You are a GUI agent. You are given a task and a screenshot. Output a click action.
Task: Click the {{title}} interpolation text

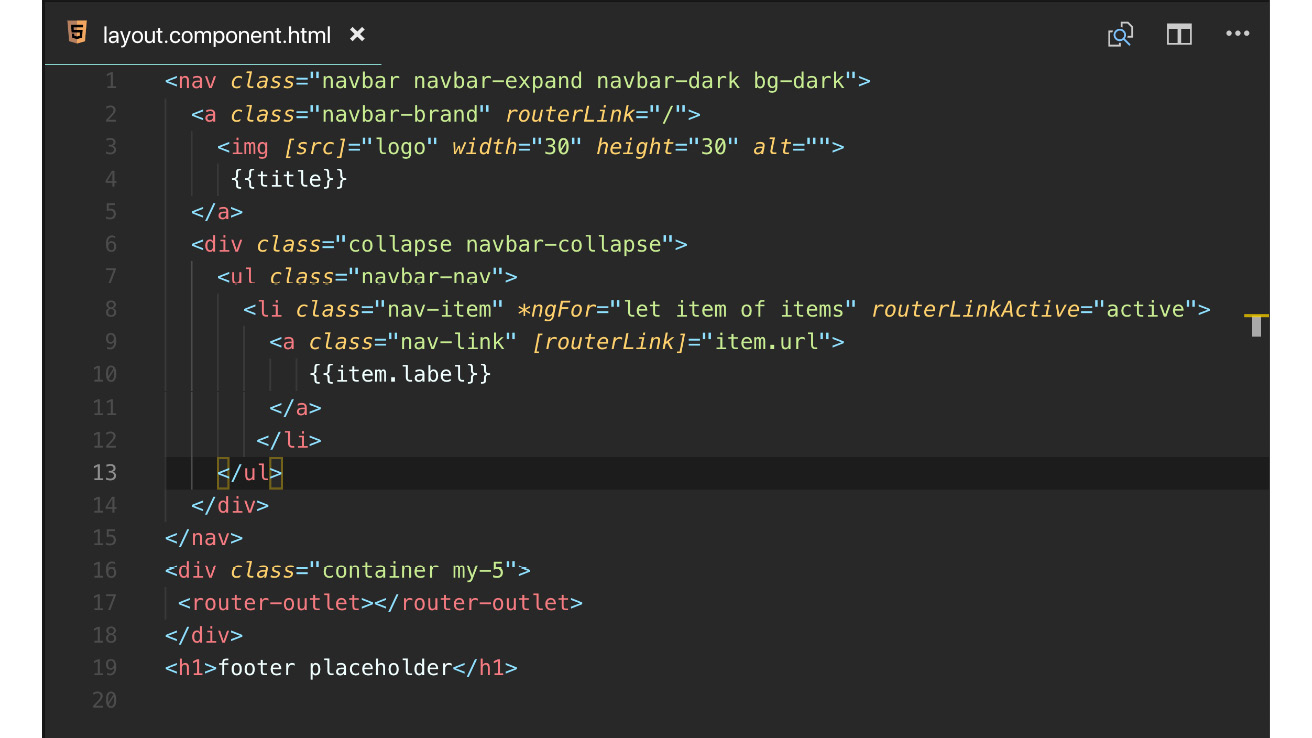(289, 179)
